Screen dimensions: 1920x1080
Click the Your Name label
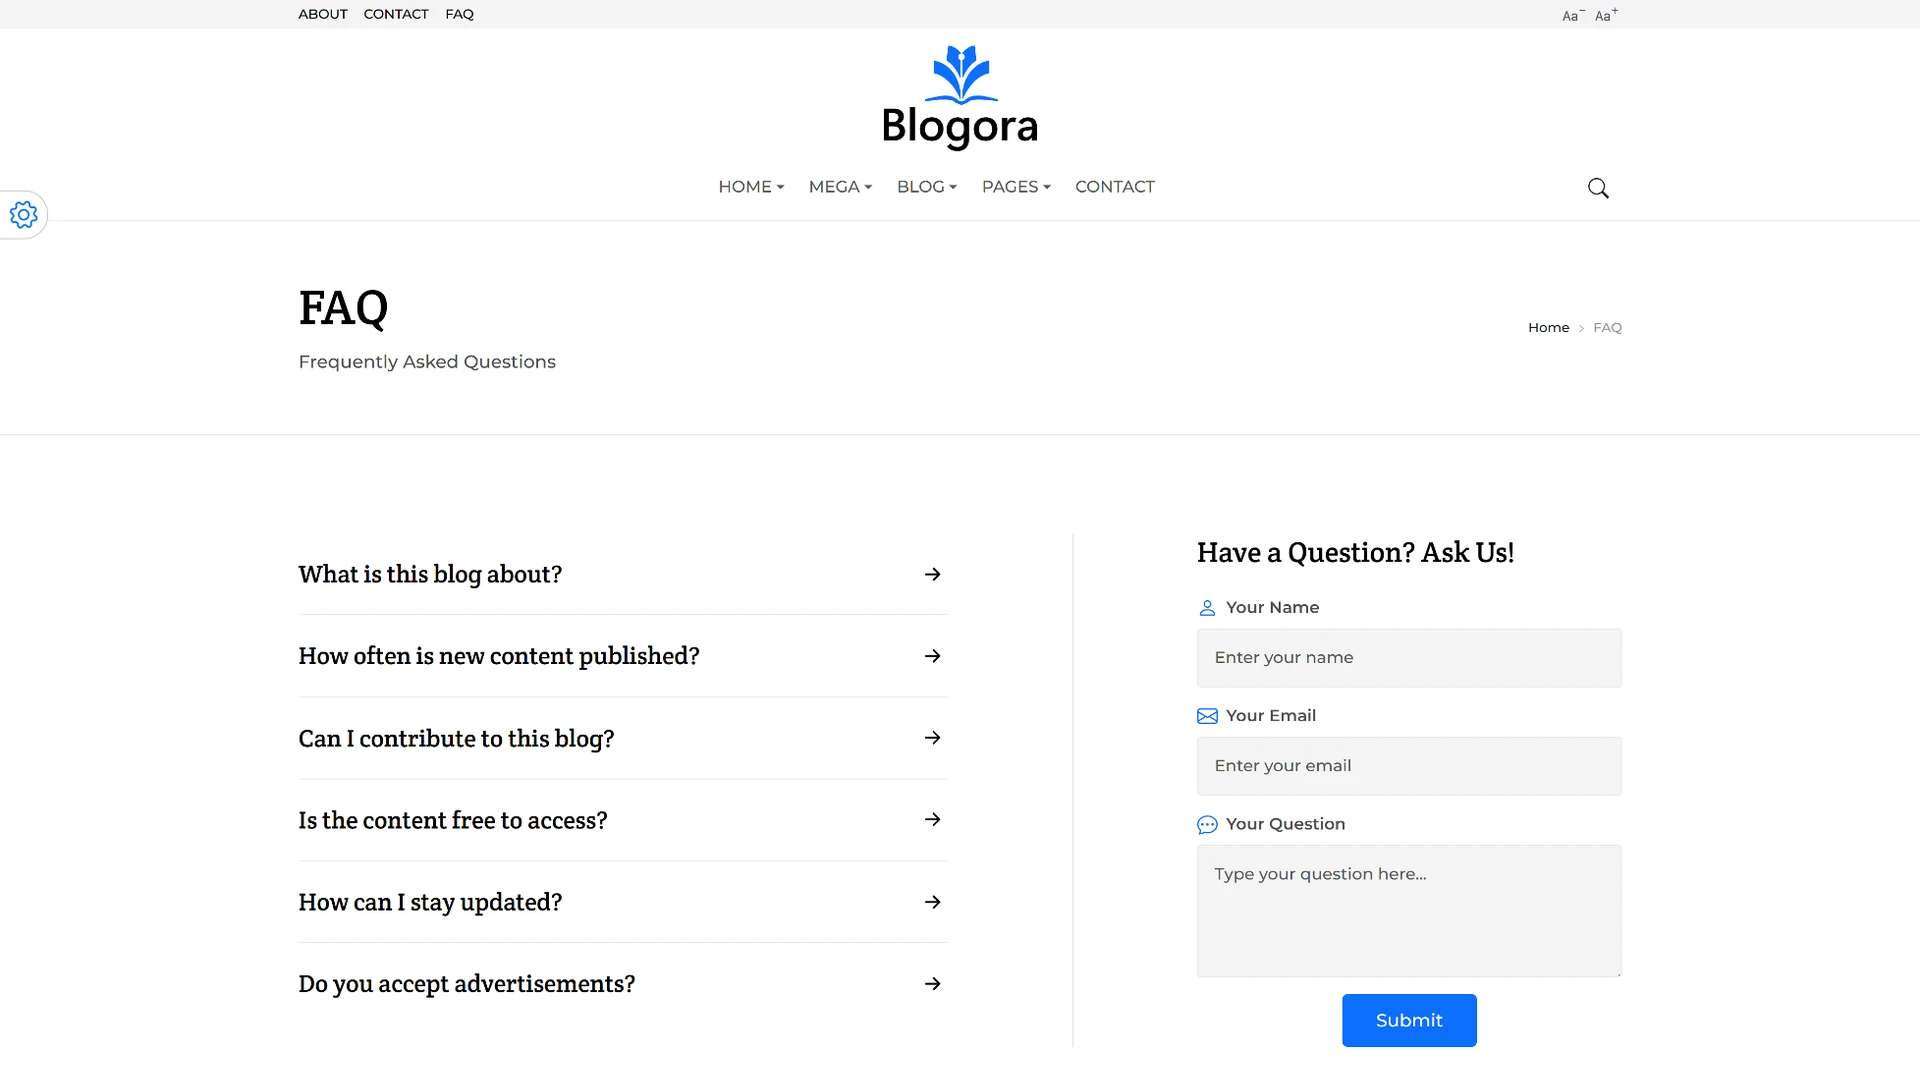(x=1272, y=608)
